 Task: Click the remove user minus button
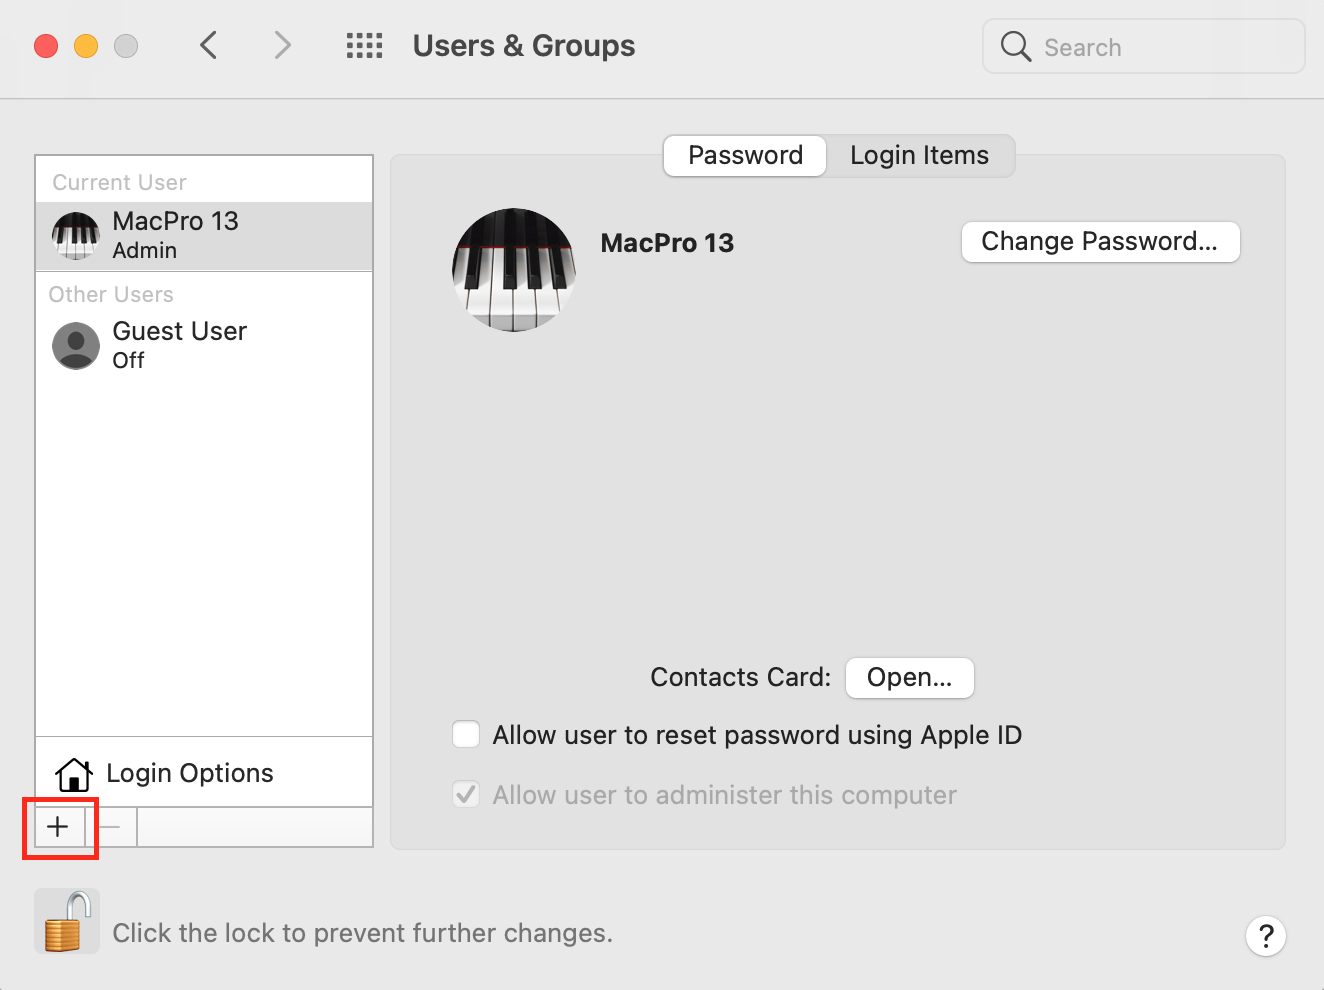(110, 827)
